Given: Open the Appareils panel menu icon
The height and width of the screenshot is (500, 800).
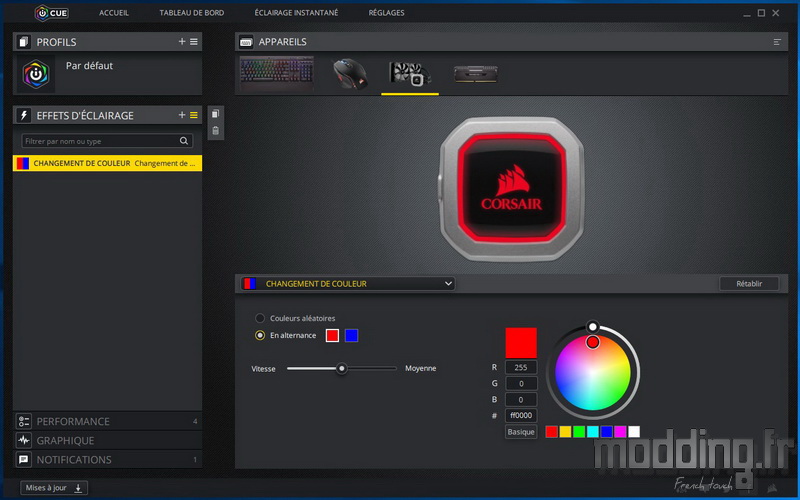Looking at the screenshot, I should coord(777,42).
